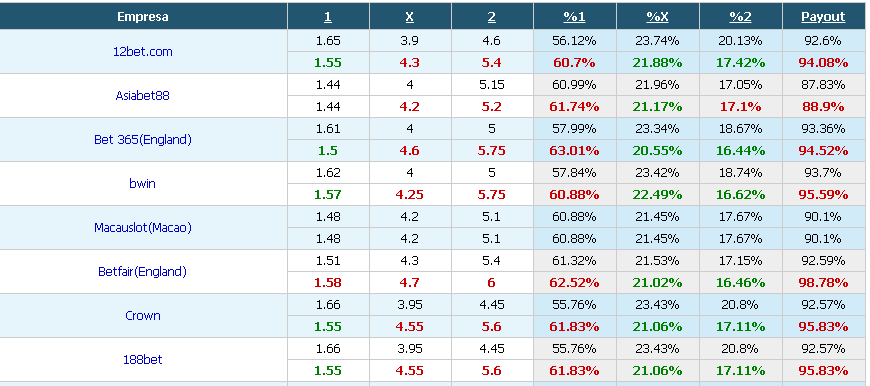Select Bet 365's 63.01% cell

tap(574, 151)
